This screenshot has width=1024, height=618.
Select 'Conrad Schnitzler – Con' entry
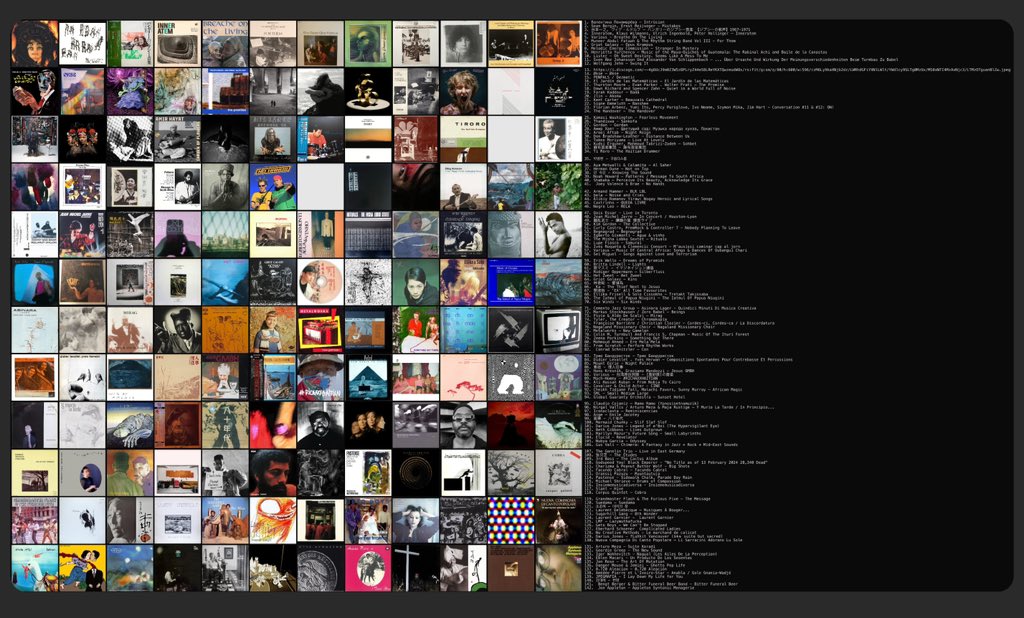tap(618, 350)
